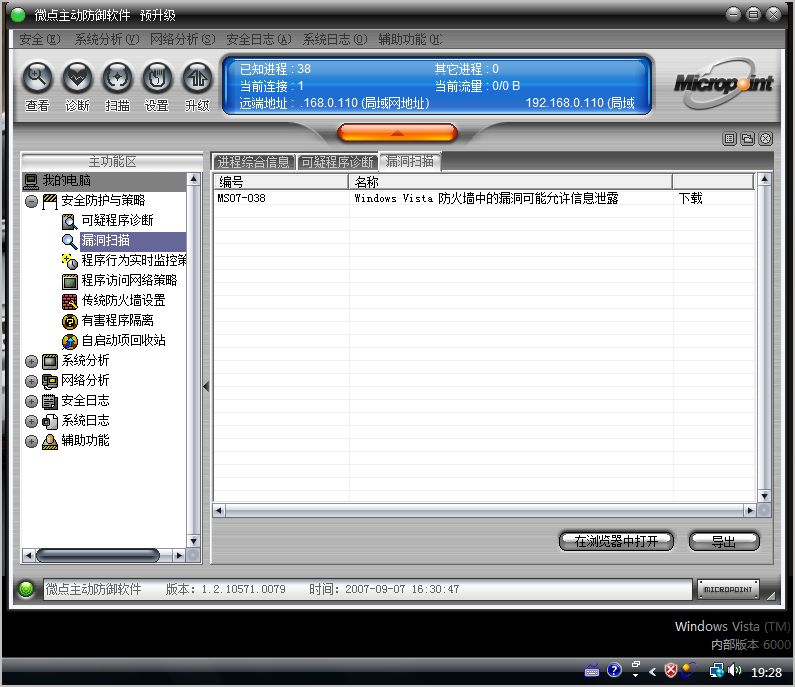The height and width of the screenshot is (687, 795).
Task: Click the list-view icon above the tab panel
Action: (x=730, y=138)
